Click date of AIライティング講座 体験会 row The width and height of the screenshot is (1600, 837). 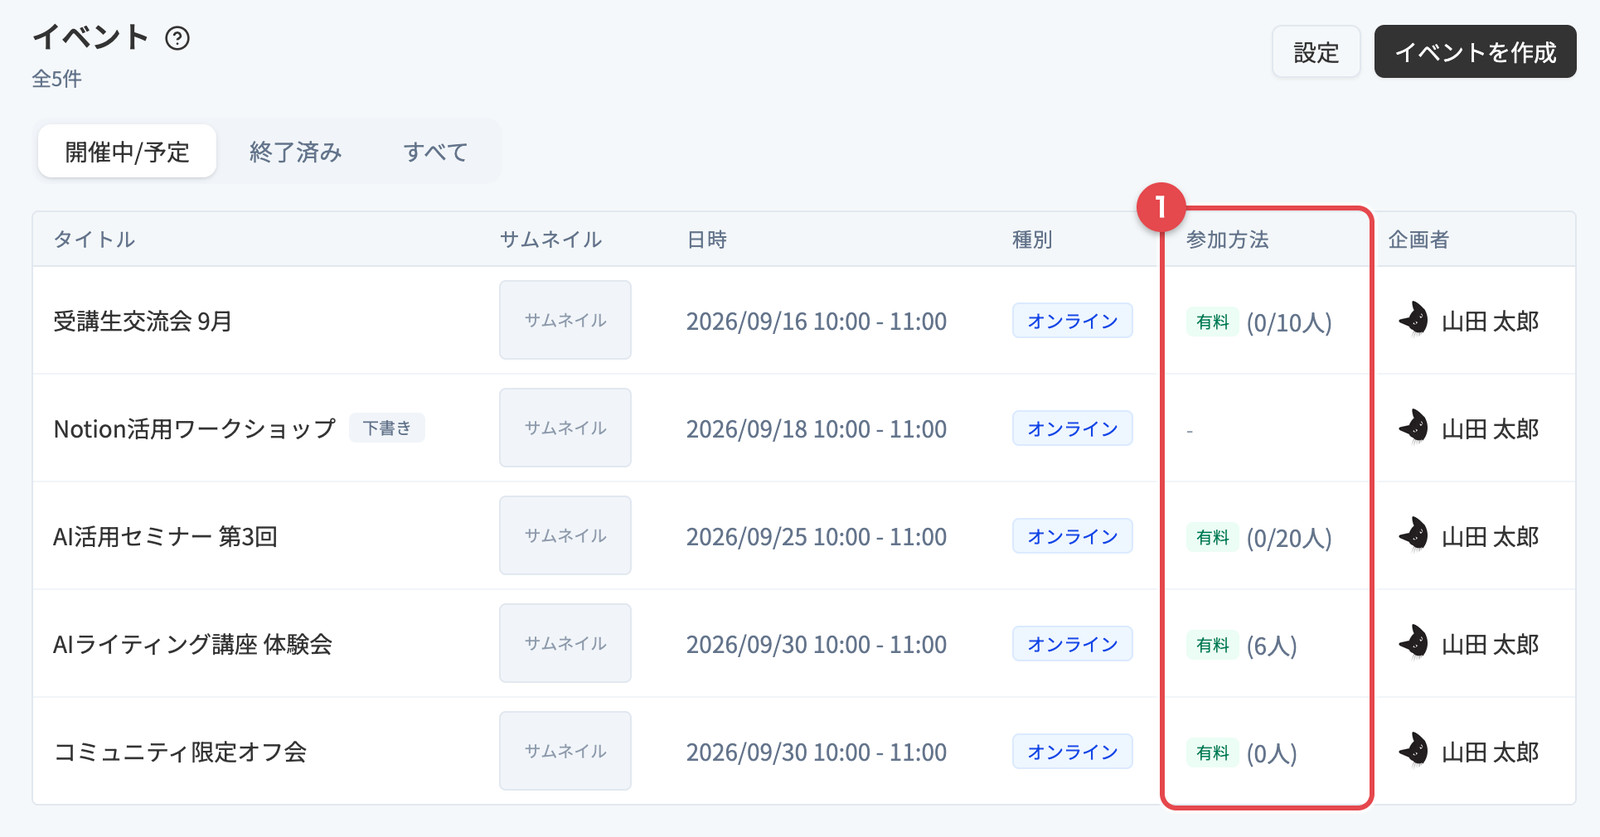816,645
